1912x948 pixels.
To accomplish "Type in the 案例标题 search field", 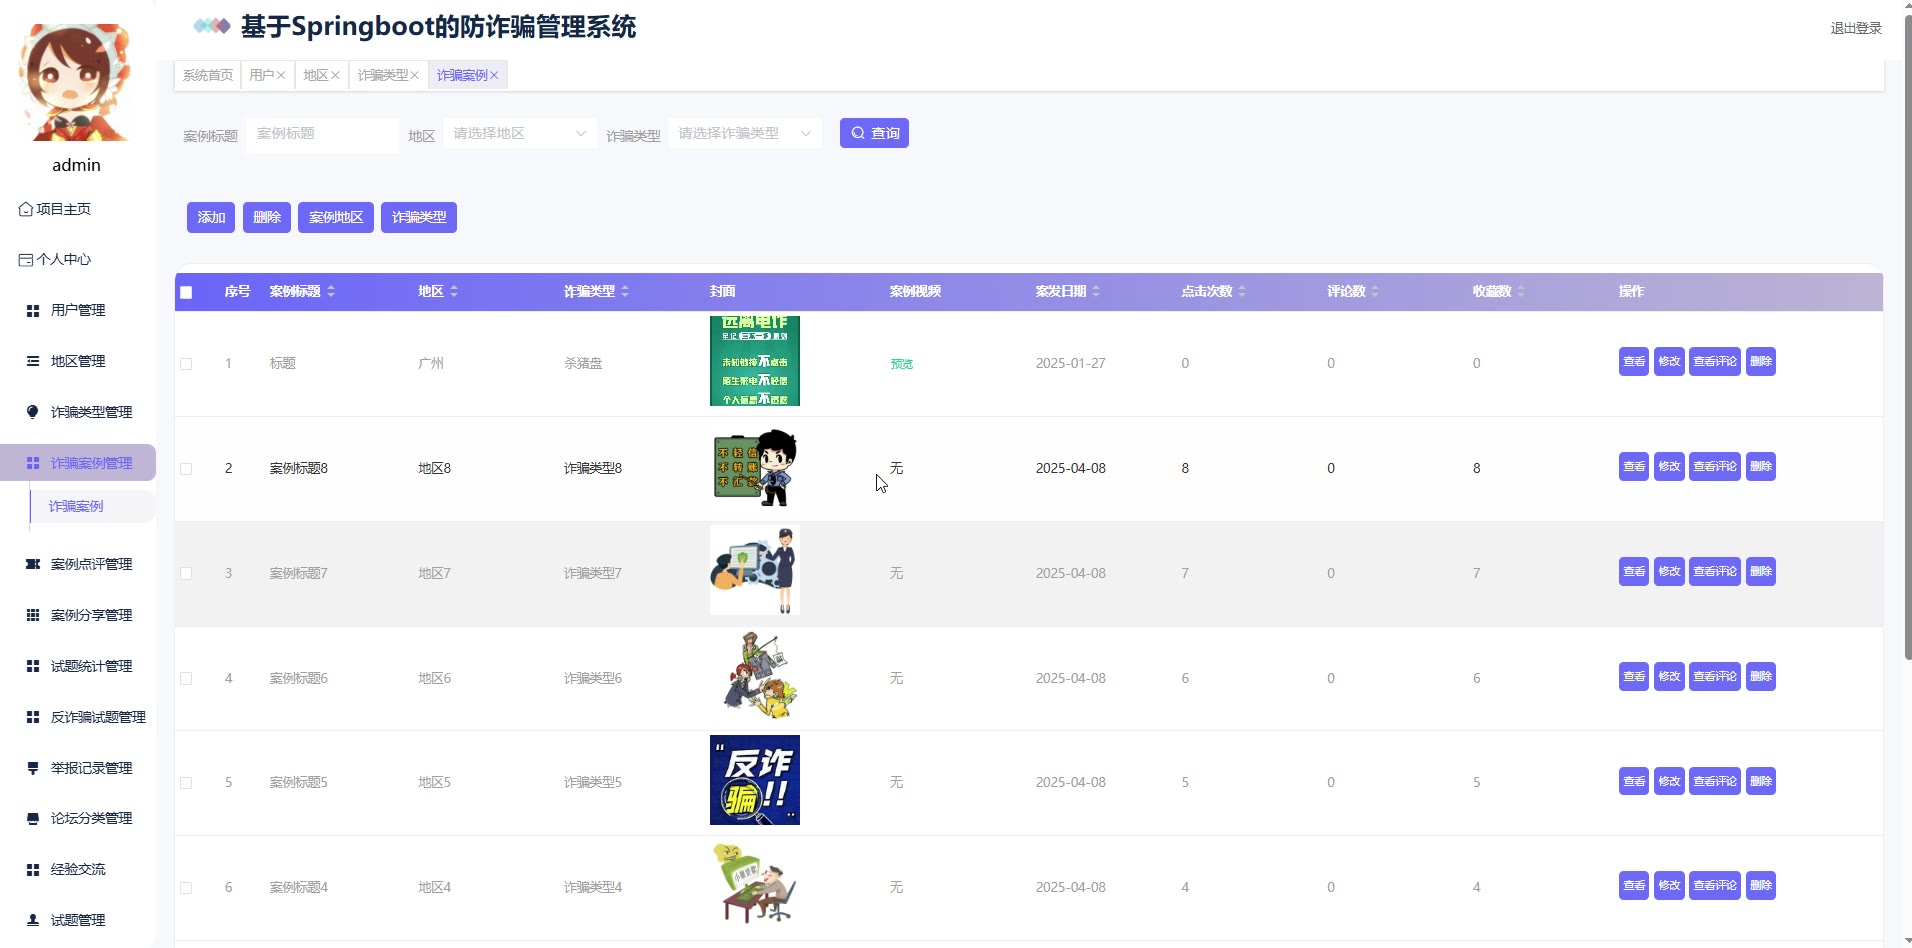I will (x=322, y=133).
